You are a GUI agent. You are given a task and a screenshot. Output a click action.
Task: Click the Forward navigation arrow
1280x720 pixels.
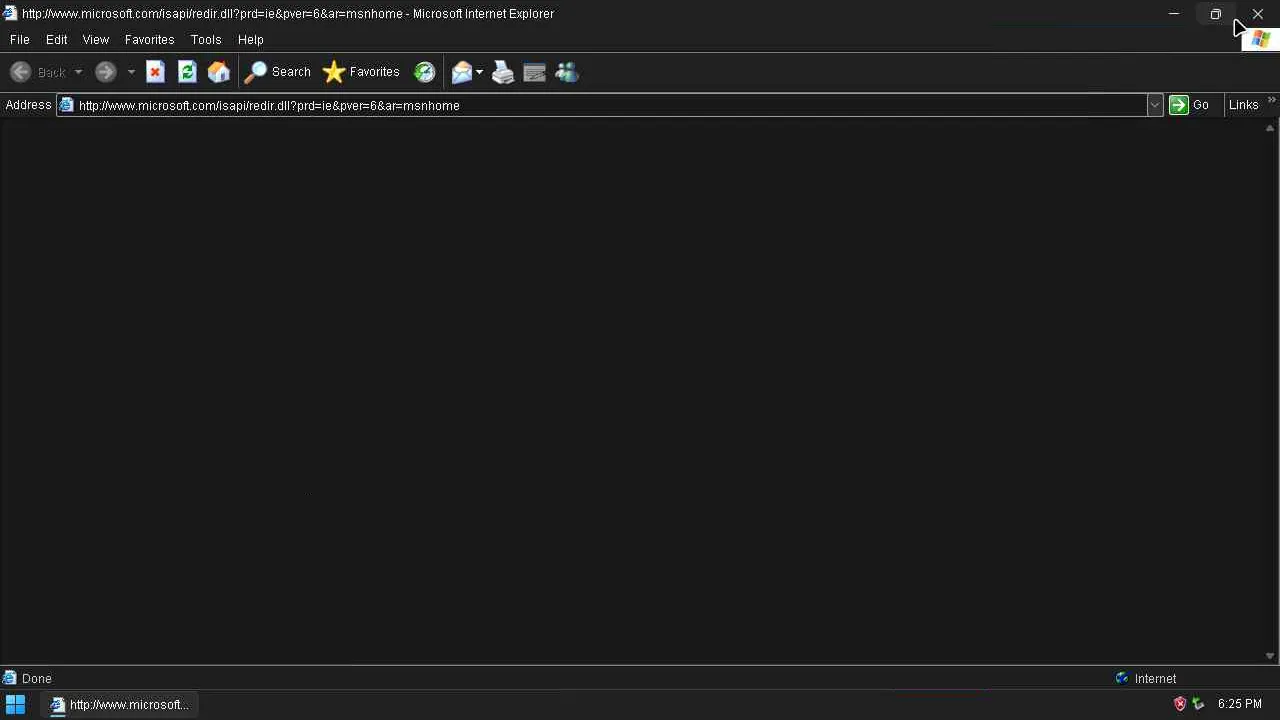[105, 72]
